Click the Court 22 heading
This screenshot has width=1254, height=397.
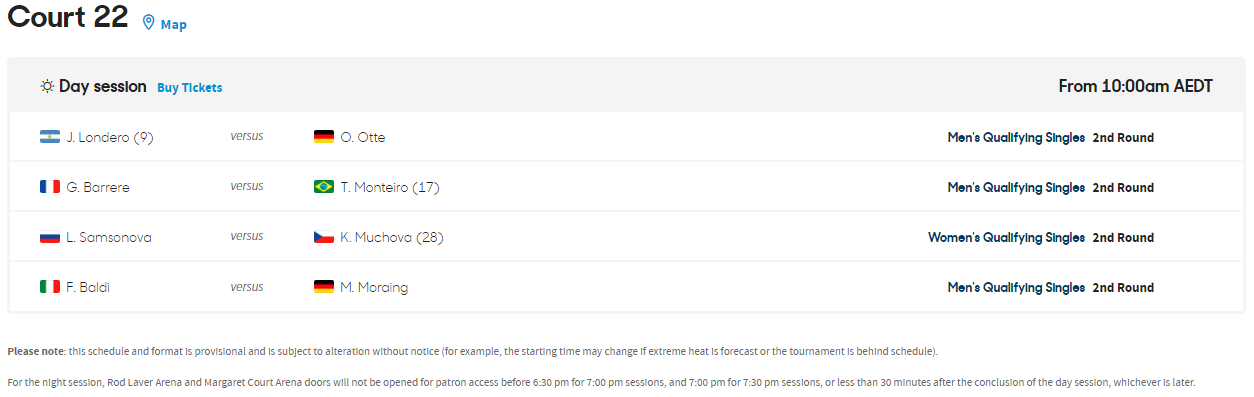[68, 16]
